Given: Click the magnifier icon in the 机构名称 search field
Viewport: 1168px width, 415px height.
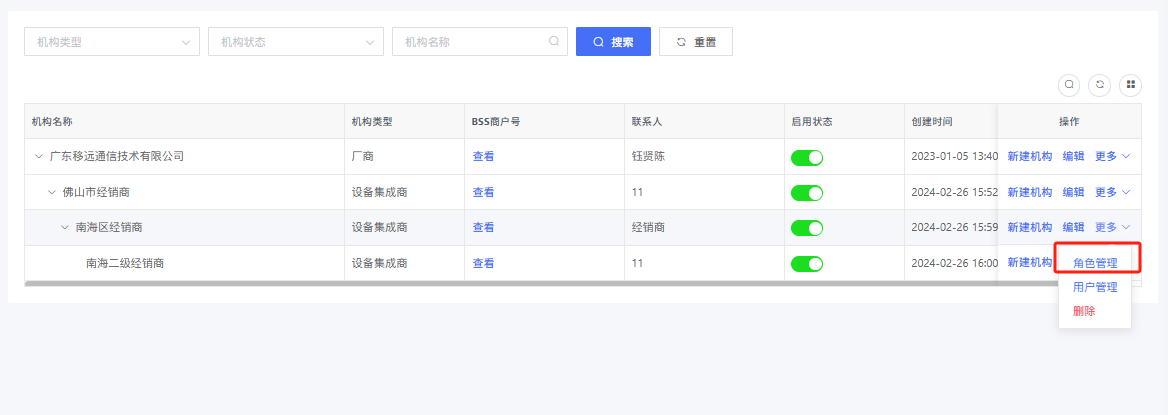Looking at the screenshot, I should pyautogui.click(x=554, y=42).
